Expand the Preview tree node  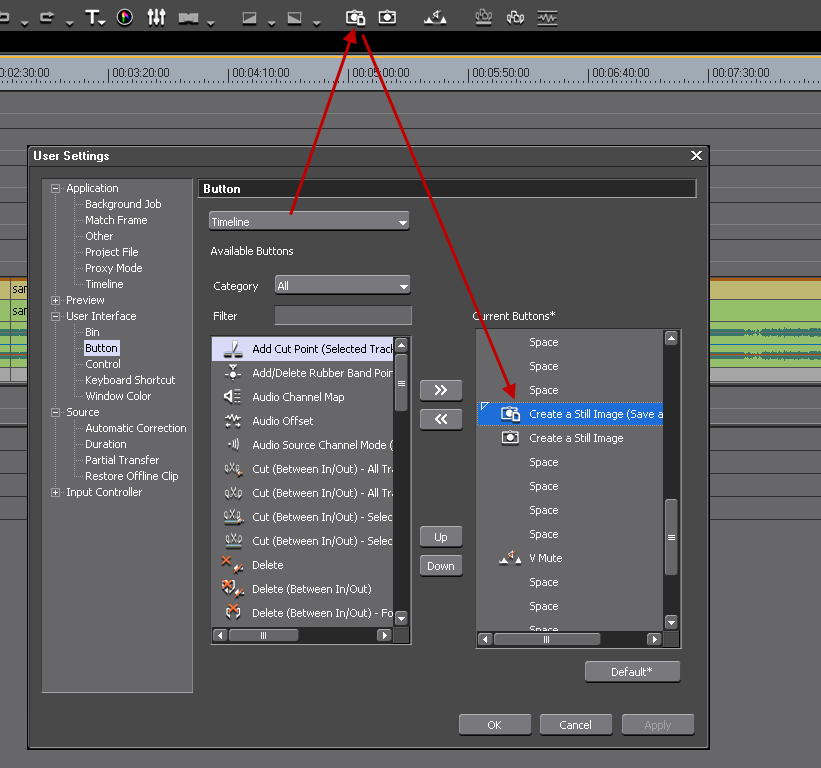[56, 300]
